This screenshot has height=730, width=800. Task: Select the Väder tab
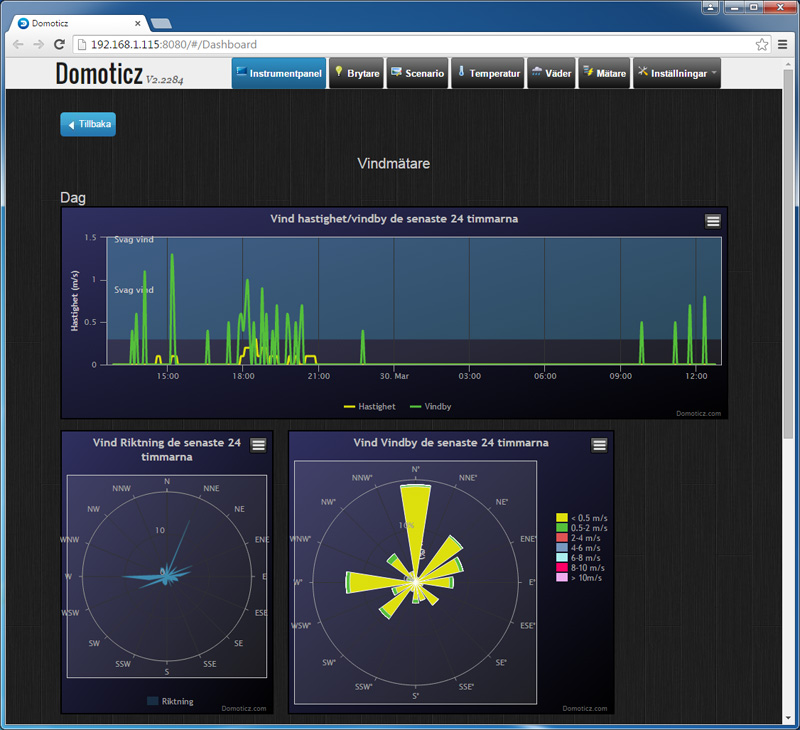pos(552,73)
